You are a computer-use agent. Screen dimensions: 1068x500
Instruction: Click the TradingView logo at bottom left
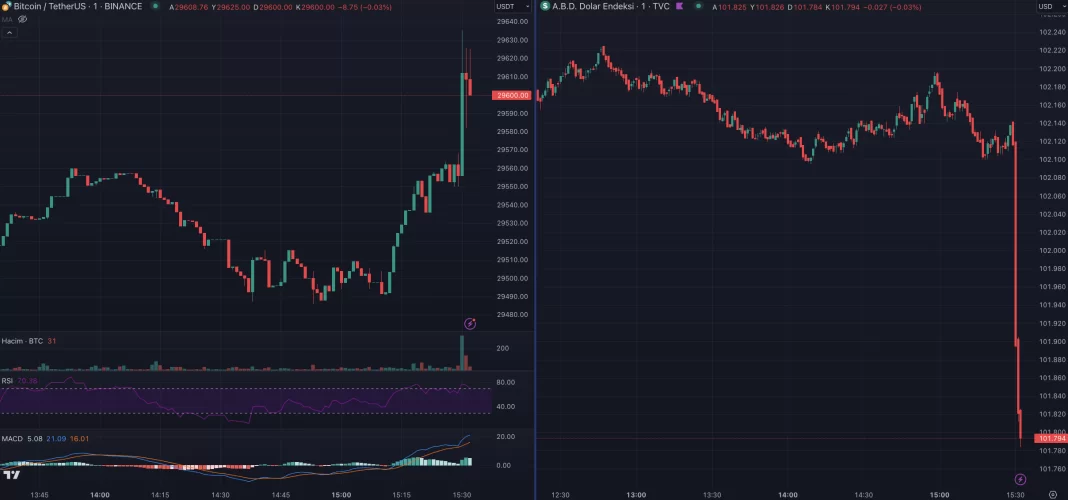[x=11, y=474]
